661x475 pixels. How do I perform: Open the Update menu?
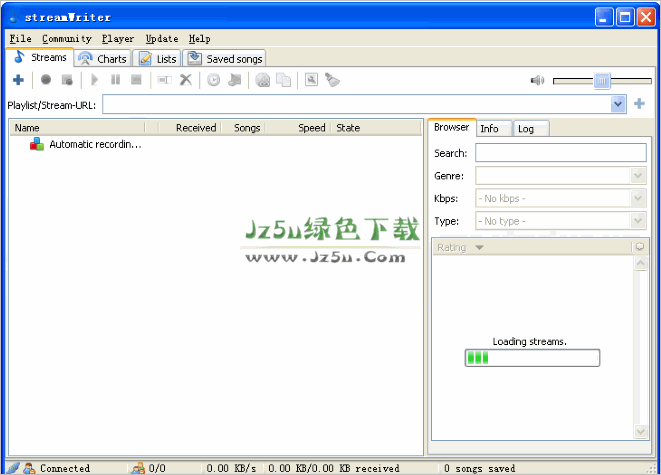162,39
